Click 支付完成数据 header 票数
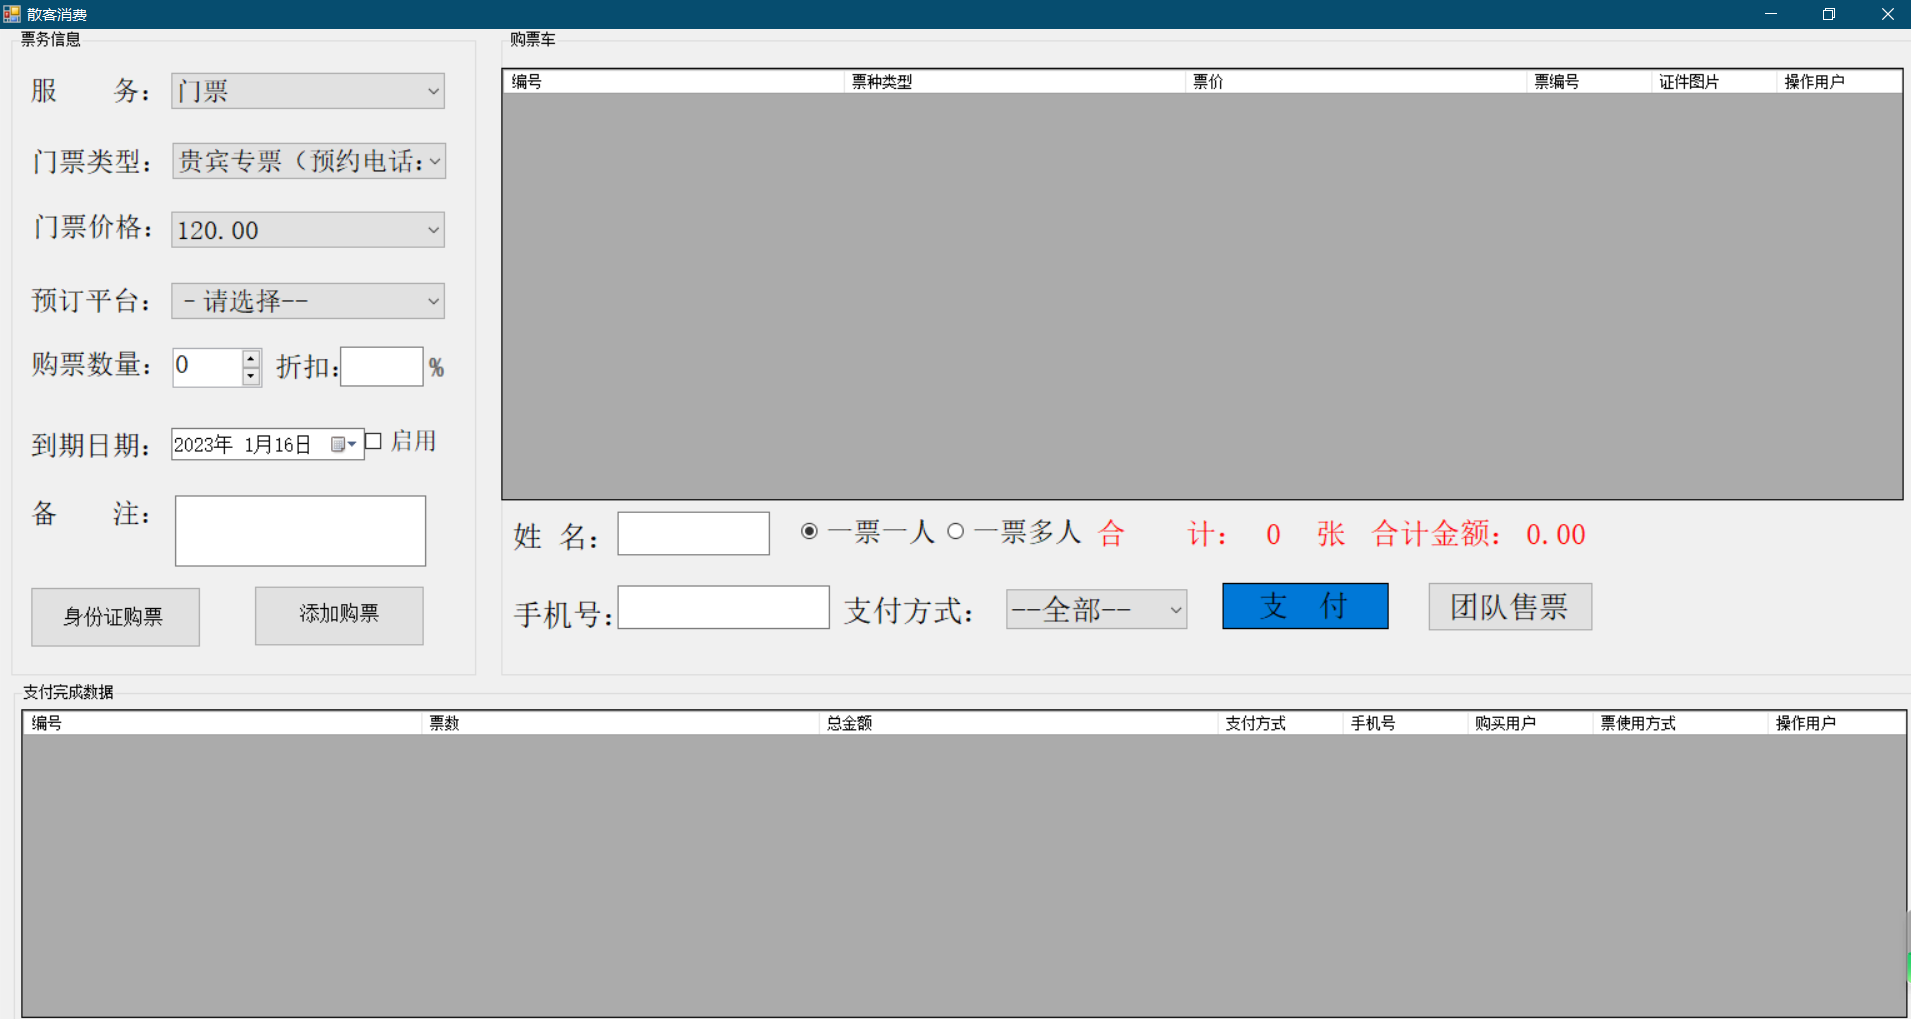 621,723
